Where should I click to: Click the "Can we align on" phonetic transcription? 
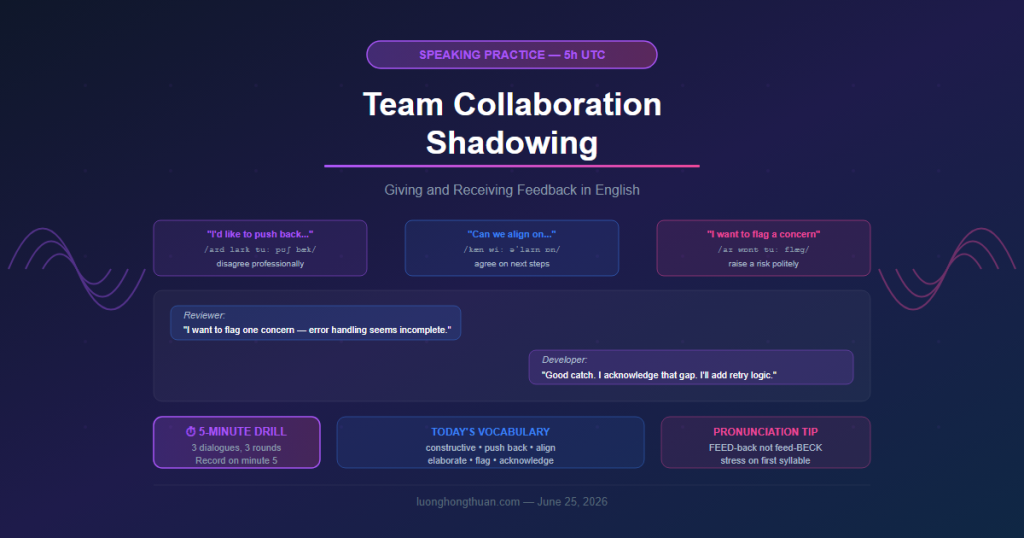511,249
